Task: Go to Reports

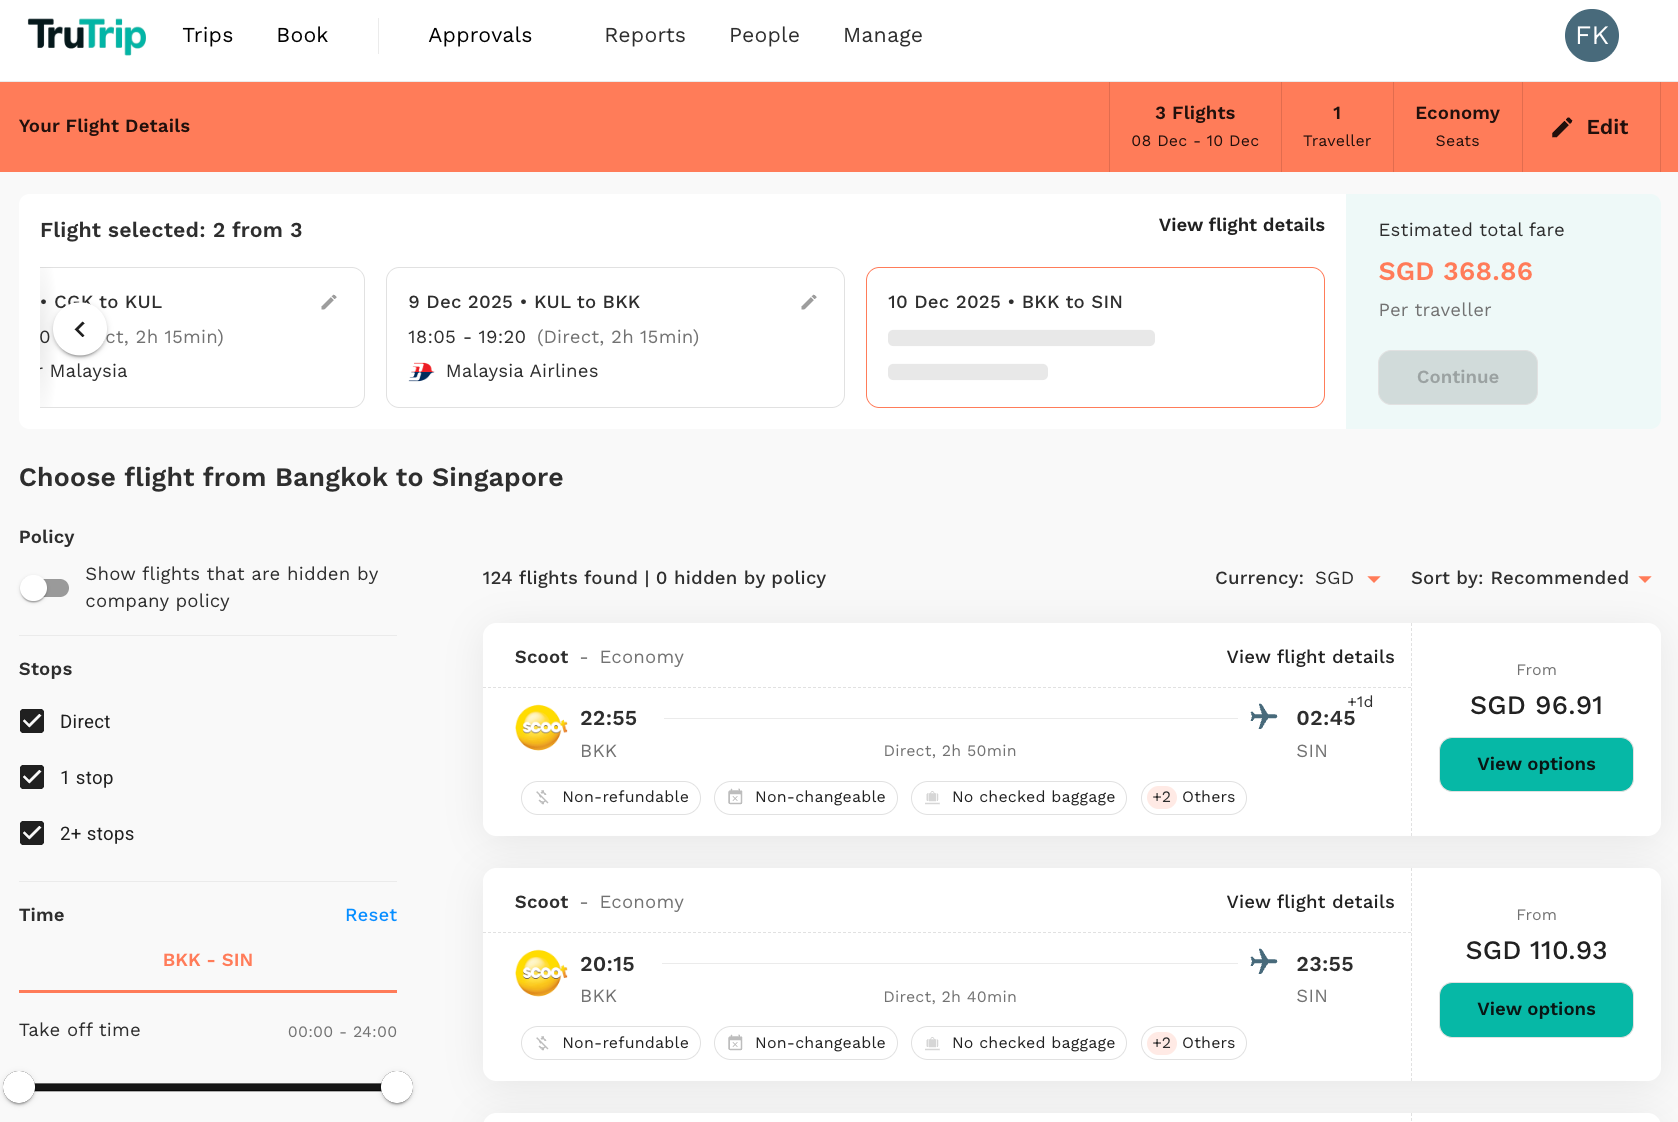Action: pos(645,35)
